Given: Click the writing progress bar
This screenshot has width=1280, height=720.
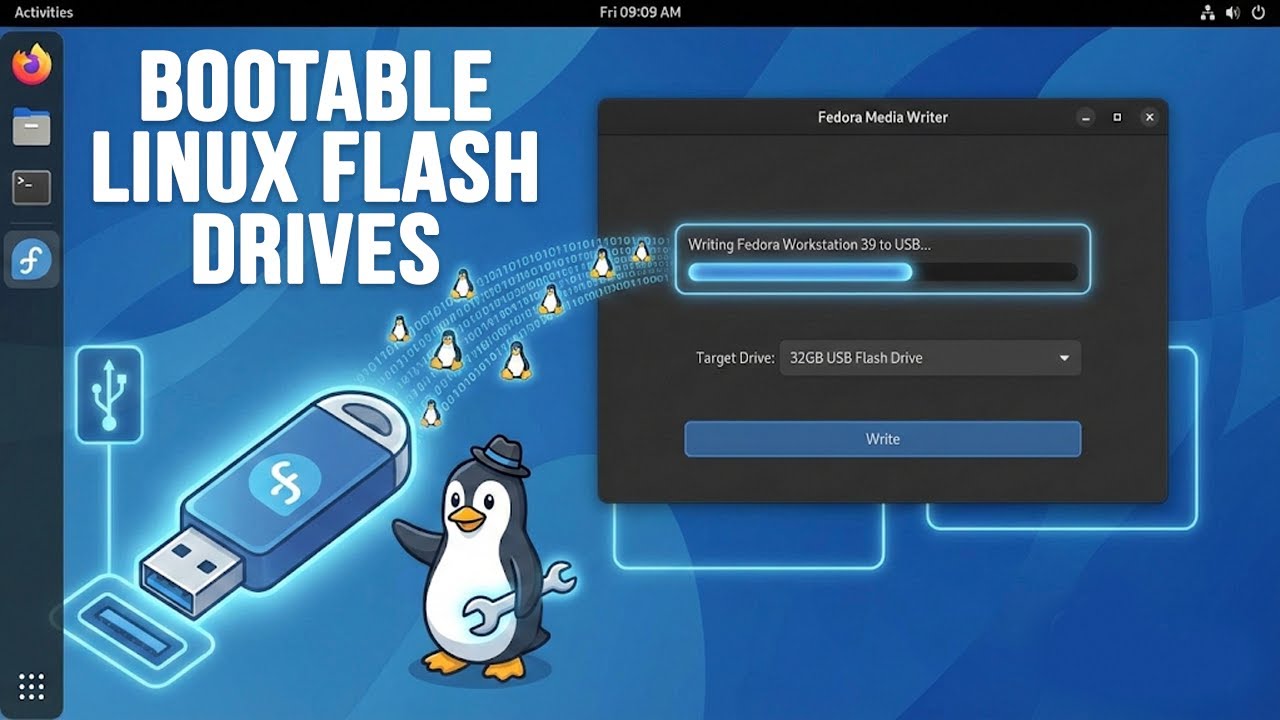Looking at the screenshot, I should (883, 272).
